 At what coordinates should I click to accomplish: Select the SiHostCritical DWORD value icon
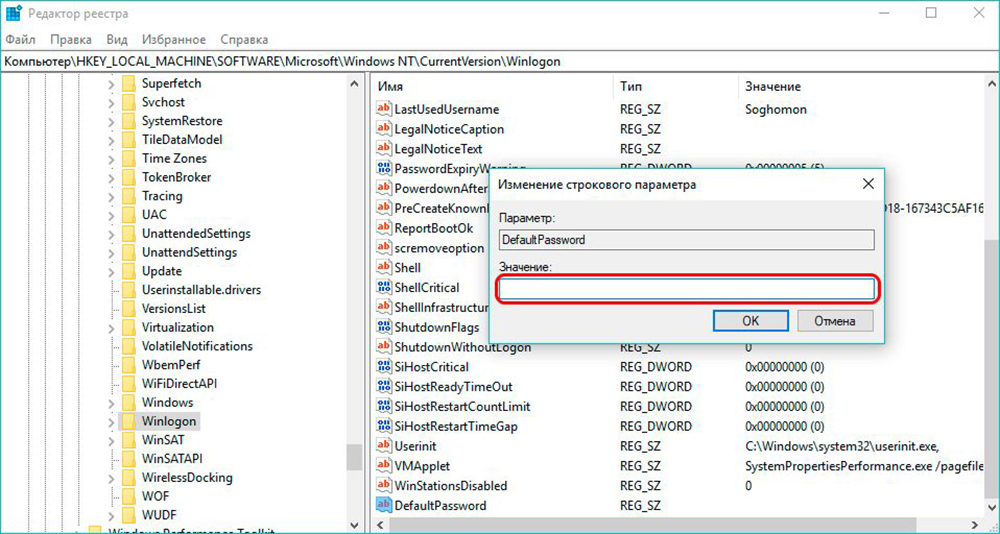click(x=384, y=367)
